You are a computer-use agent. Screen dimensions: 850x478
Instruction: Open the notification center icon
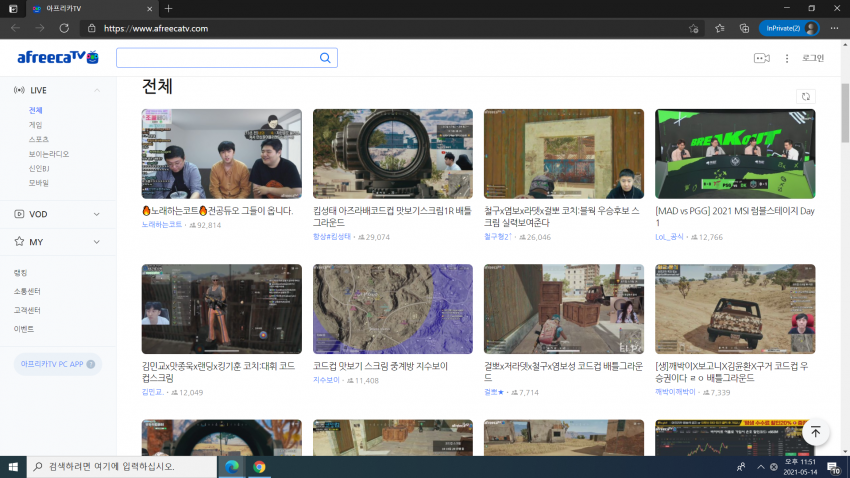[834, 467]
